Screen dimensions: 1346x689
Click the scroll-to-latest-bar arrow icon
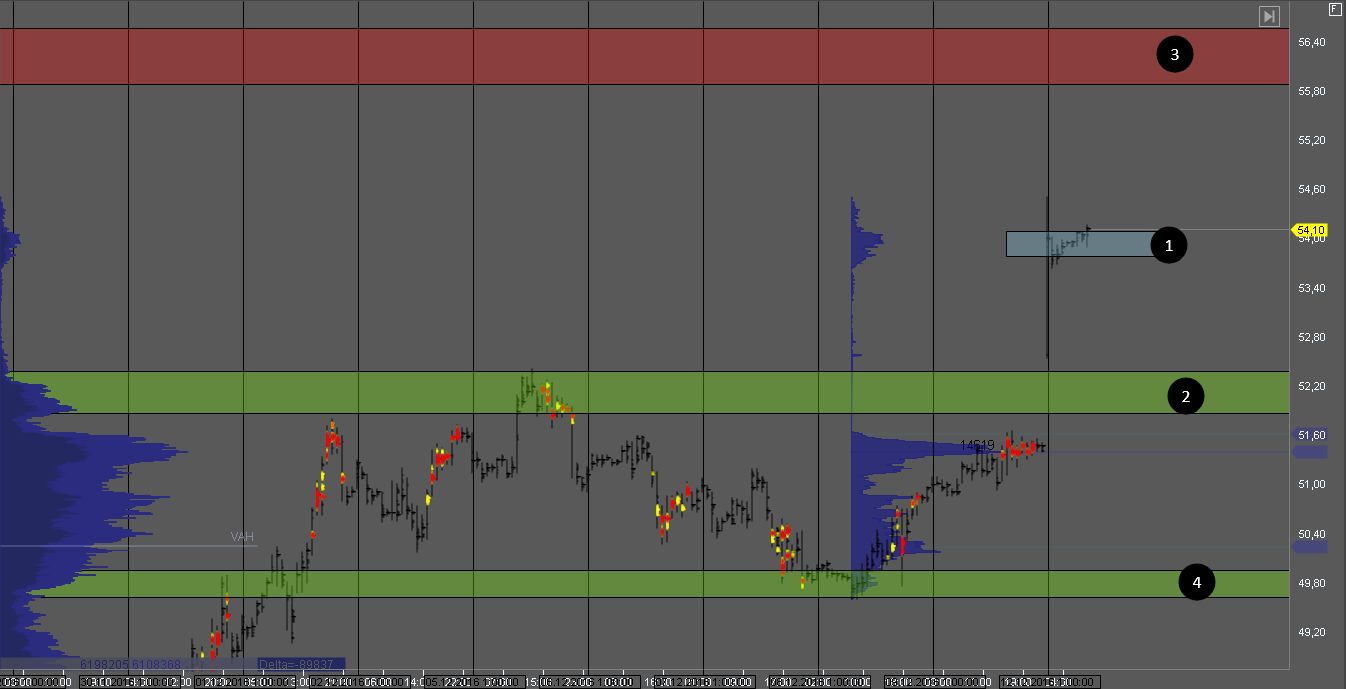pyautogui.click(x=1269, y=16)
